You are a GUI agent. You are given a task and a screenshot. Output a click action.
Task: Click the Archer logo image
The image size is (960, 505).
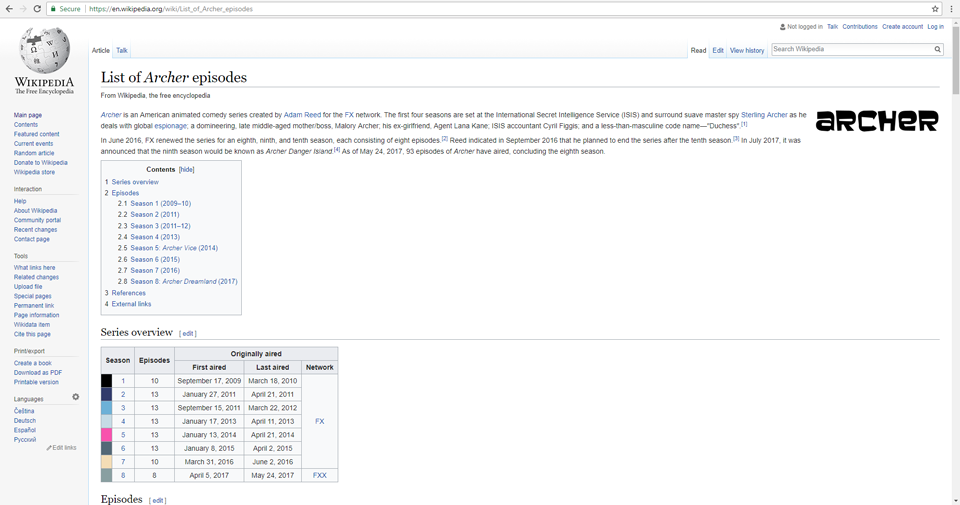(x=877, y=121)
